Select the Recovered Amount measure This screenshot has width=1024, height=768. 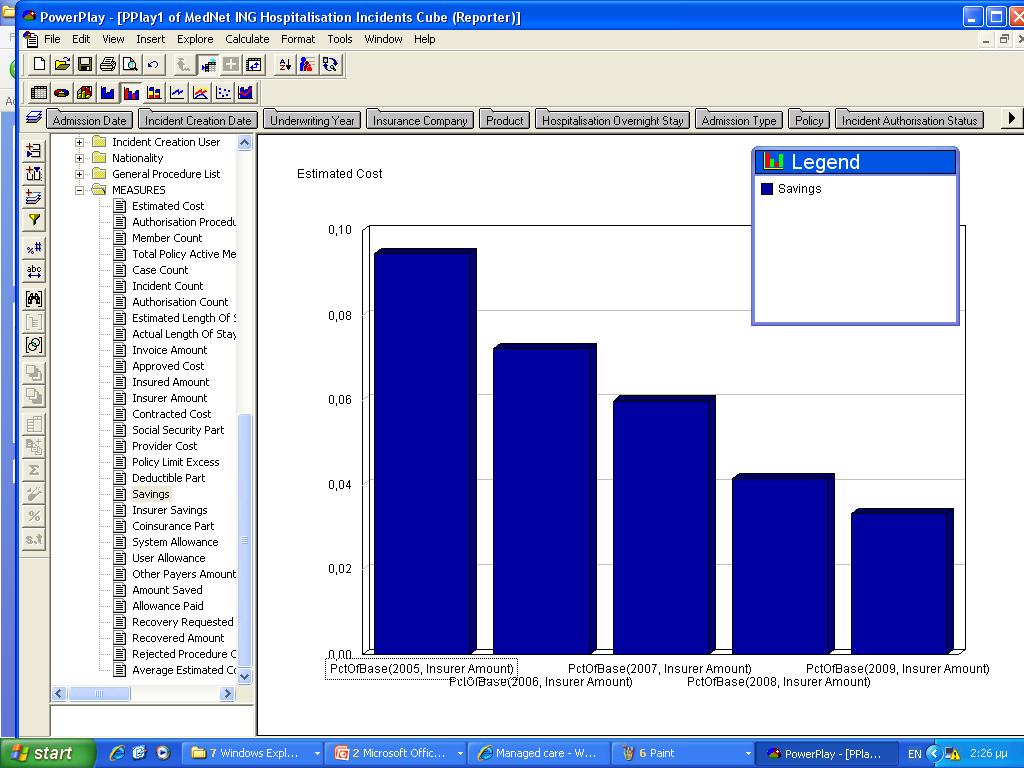[x=178, y=638]
